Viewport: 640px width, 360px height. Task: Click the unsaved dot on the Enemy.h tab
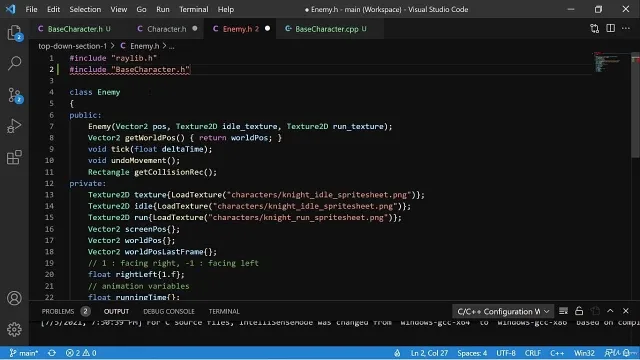point(267,29)
